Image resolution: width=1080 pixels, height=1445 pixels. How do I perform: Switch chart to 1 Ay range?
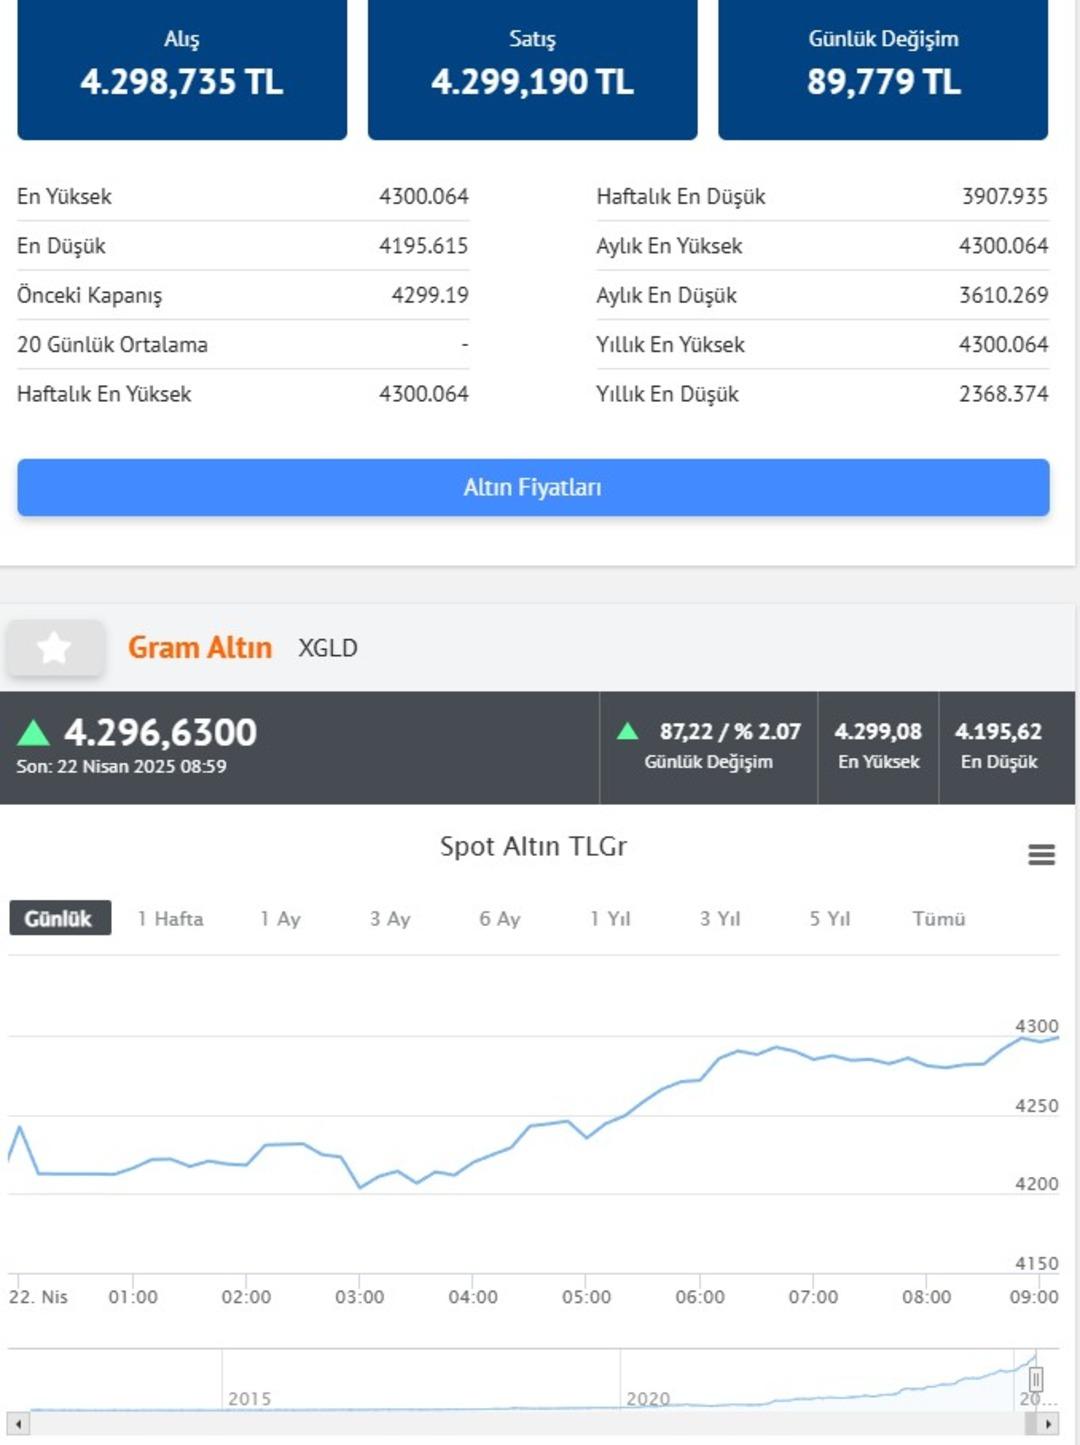(280, 918)
